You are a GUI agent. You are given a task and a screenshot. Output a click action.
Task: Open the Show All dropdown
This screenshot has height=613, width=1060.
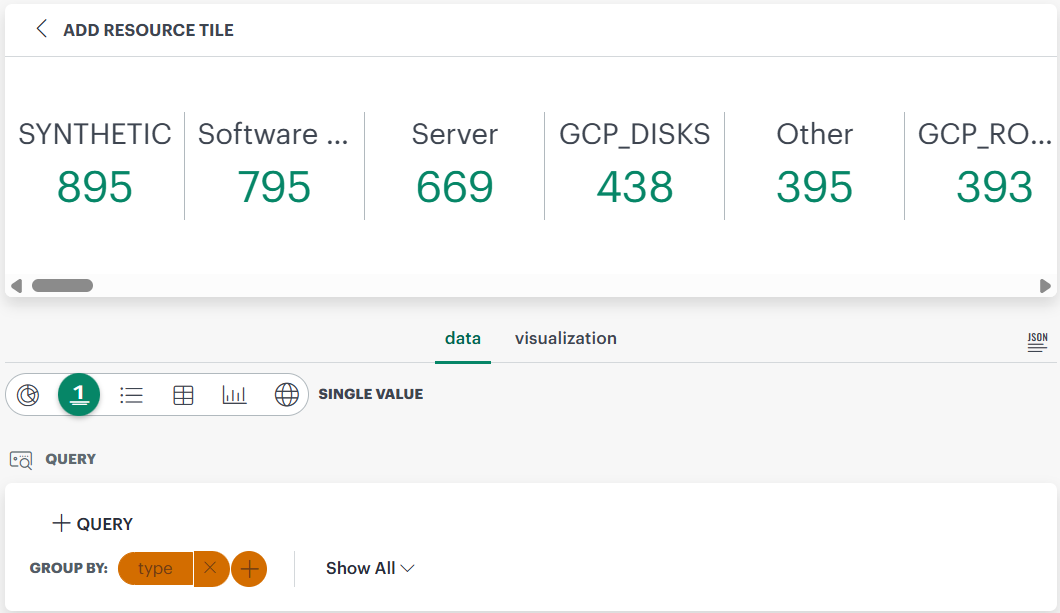pos(370,568)
